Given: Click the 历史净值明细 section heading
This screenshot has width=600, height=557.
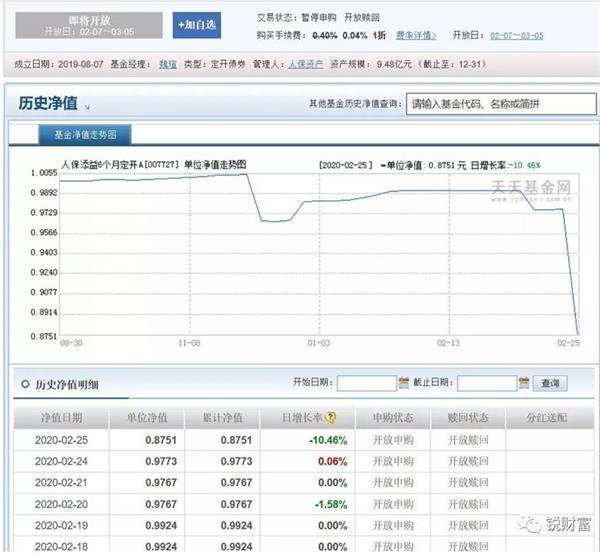Looking at the screenshot, I should pos(67,384).
